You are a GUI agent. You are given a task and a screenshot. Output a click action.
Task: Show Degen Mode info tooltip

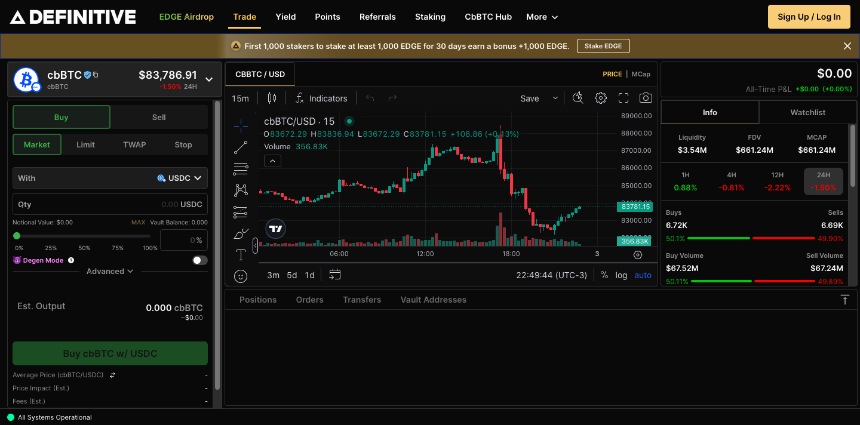point(71,260)
